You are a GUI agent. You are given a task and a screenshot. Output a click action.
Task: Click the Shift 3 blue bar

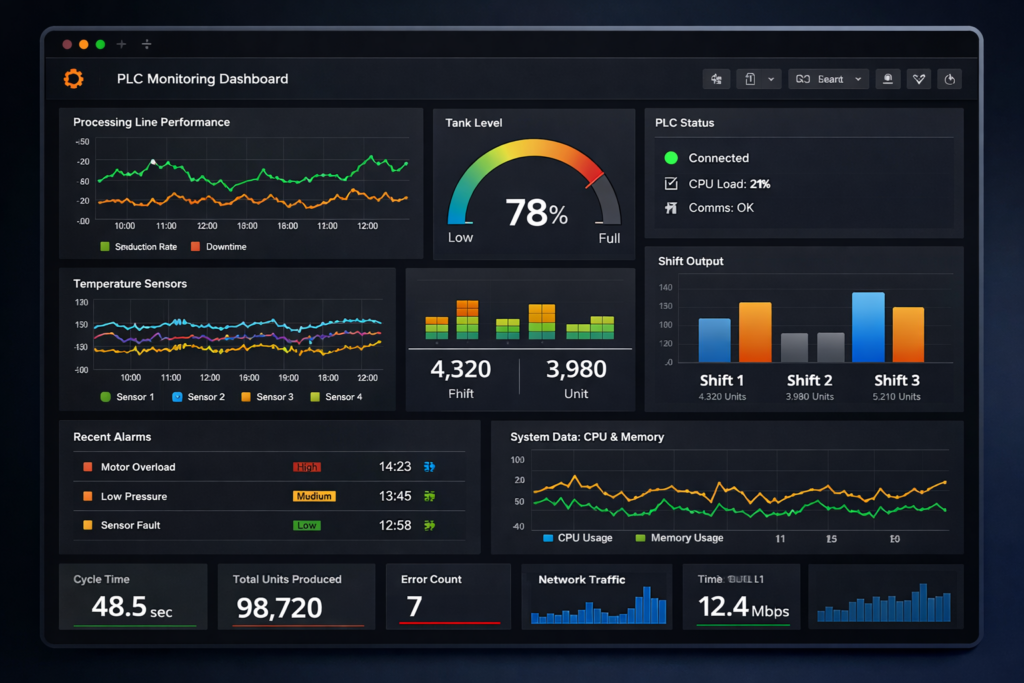pos(869,327)
